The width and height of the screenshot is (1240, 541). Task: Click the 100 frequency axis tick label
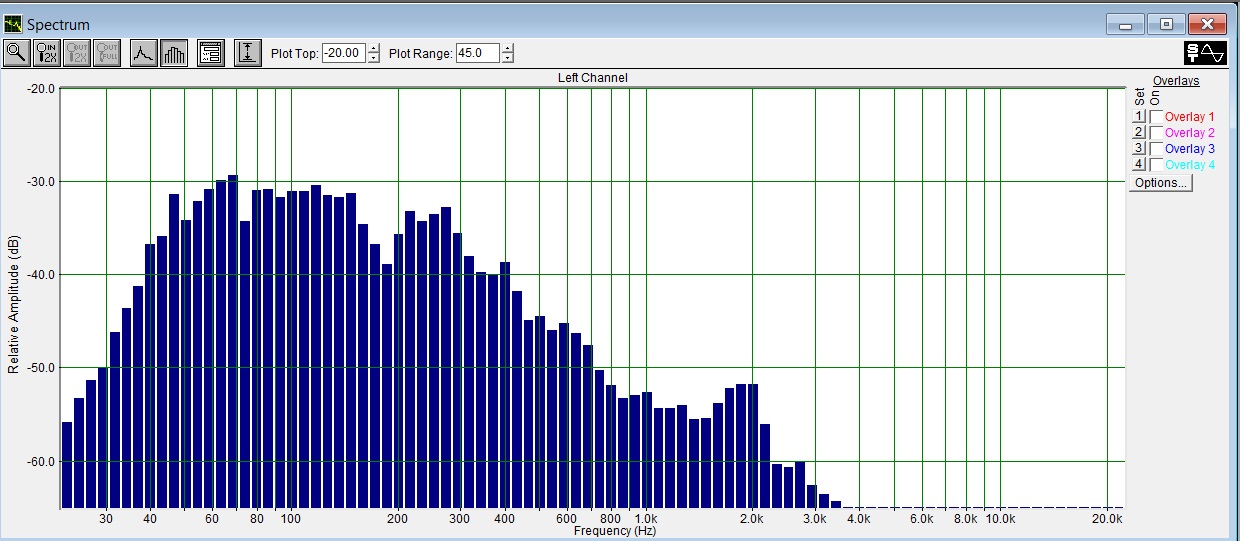click(291, 520)
